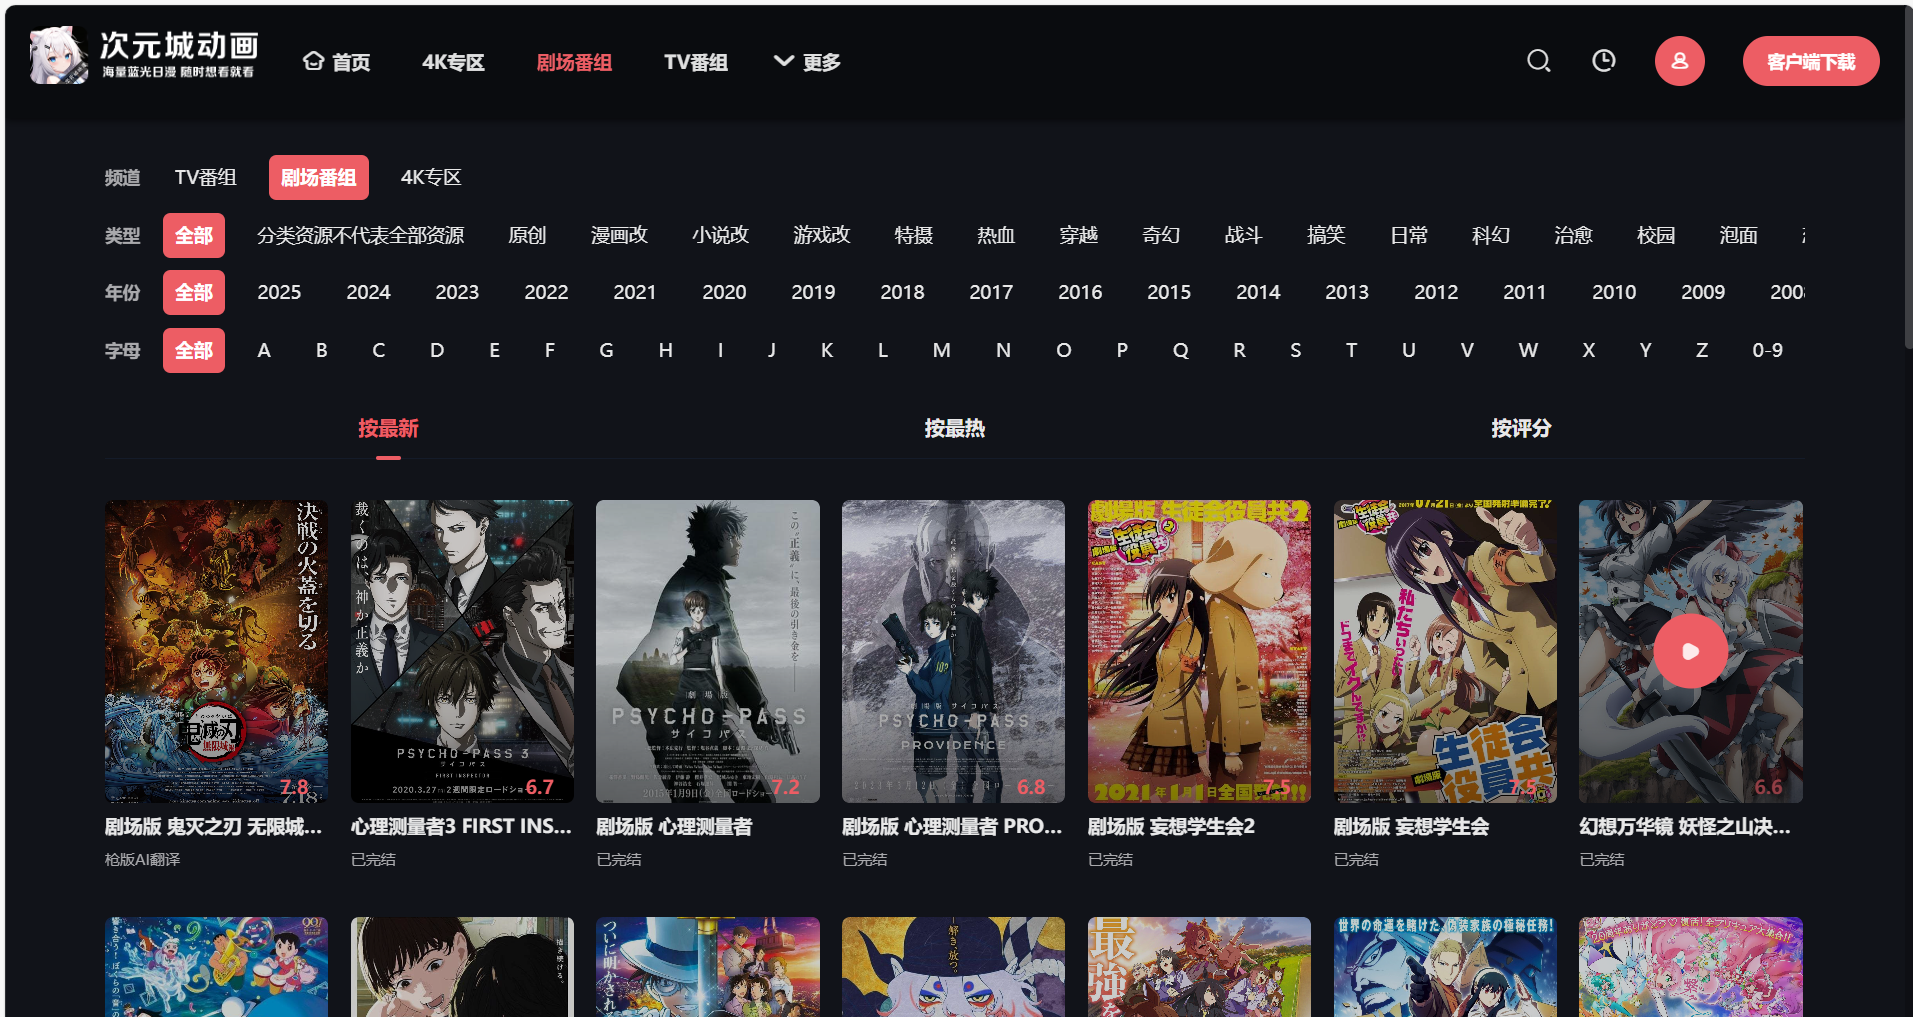Filter by type 热血
Image resolution: width=1913 pixels, height=1017 pixels.
pos(996,235)
